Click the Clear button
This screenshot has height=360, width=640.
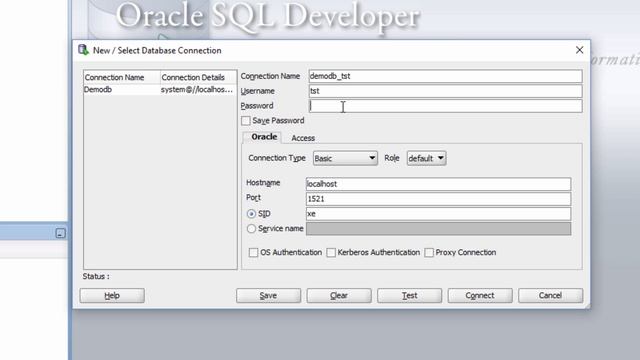pyautogui.click(x=339, y=296)
